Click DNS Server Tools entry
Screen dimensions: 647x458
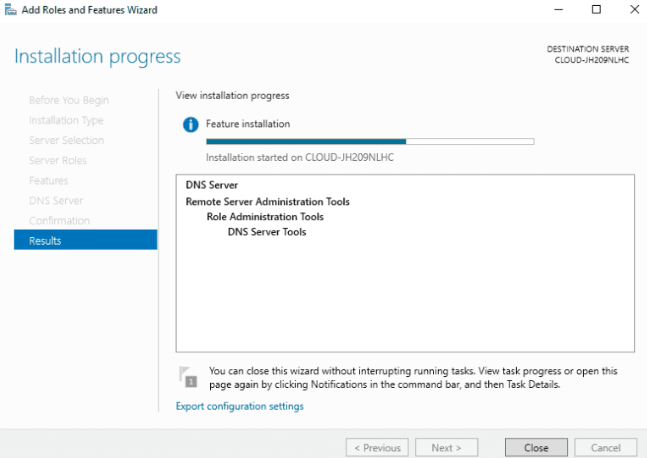click(267, 232)
